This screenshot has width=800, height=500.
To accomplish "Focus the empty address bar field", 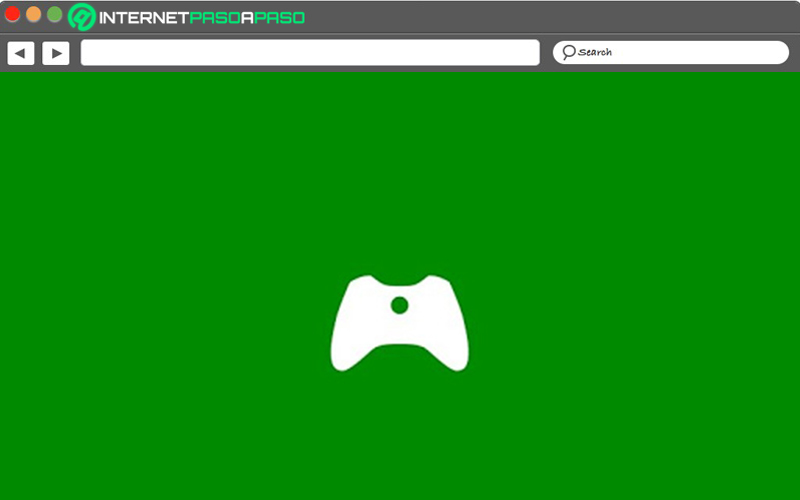I will click(310, 53).
